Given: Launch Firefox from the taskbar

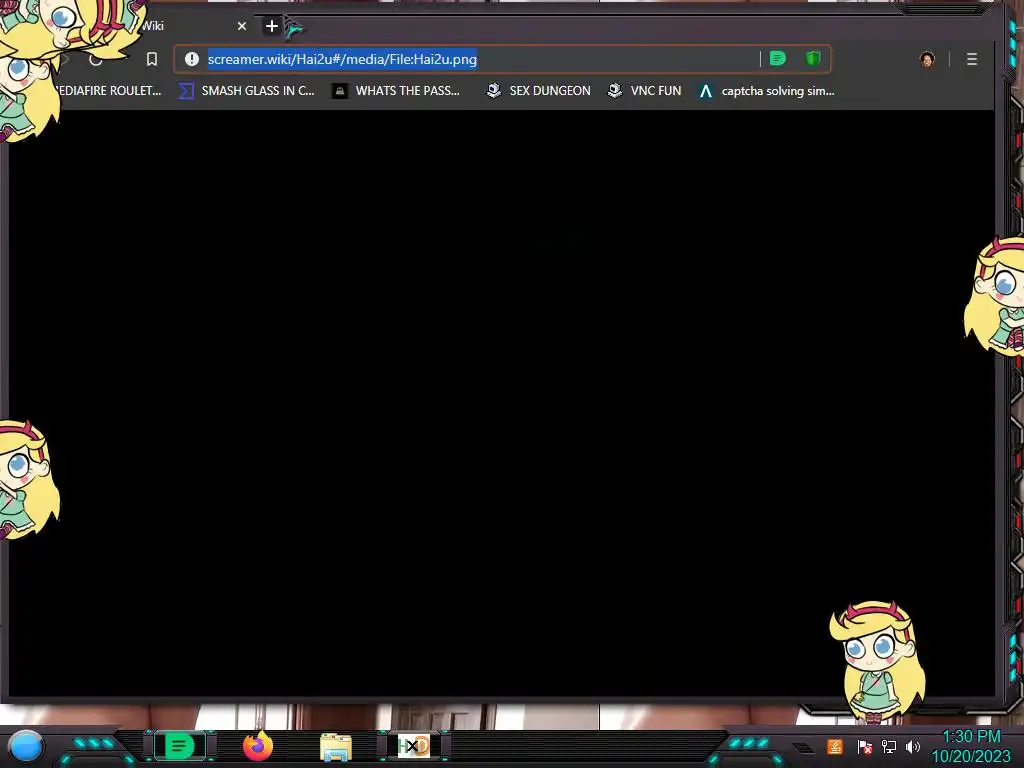Looking at the screenshot, I should pyautogui.click(x=258, y=746).
